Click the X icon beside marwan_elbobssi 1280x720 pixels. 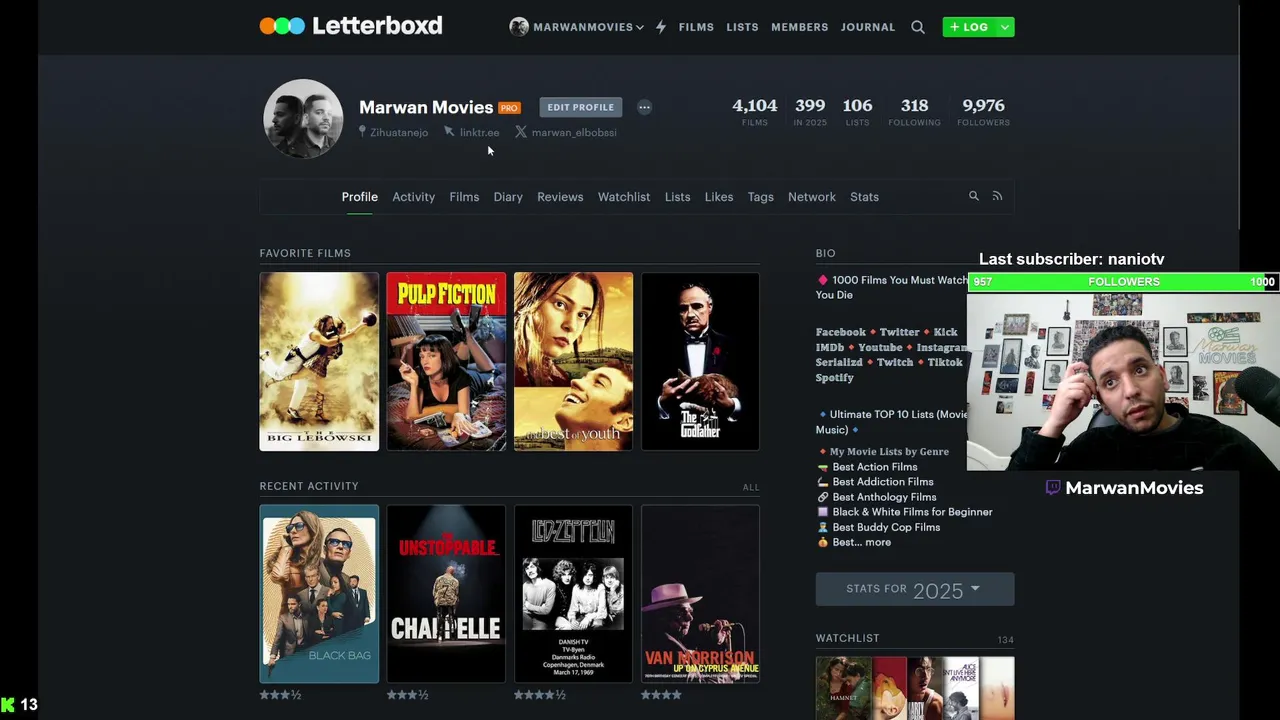pyautogui.click(x=521, y=132)
